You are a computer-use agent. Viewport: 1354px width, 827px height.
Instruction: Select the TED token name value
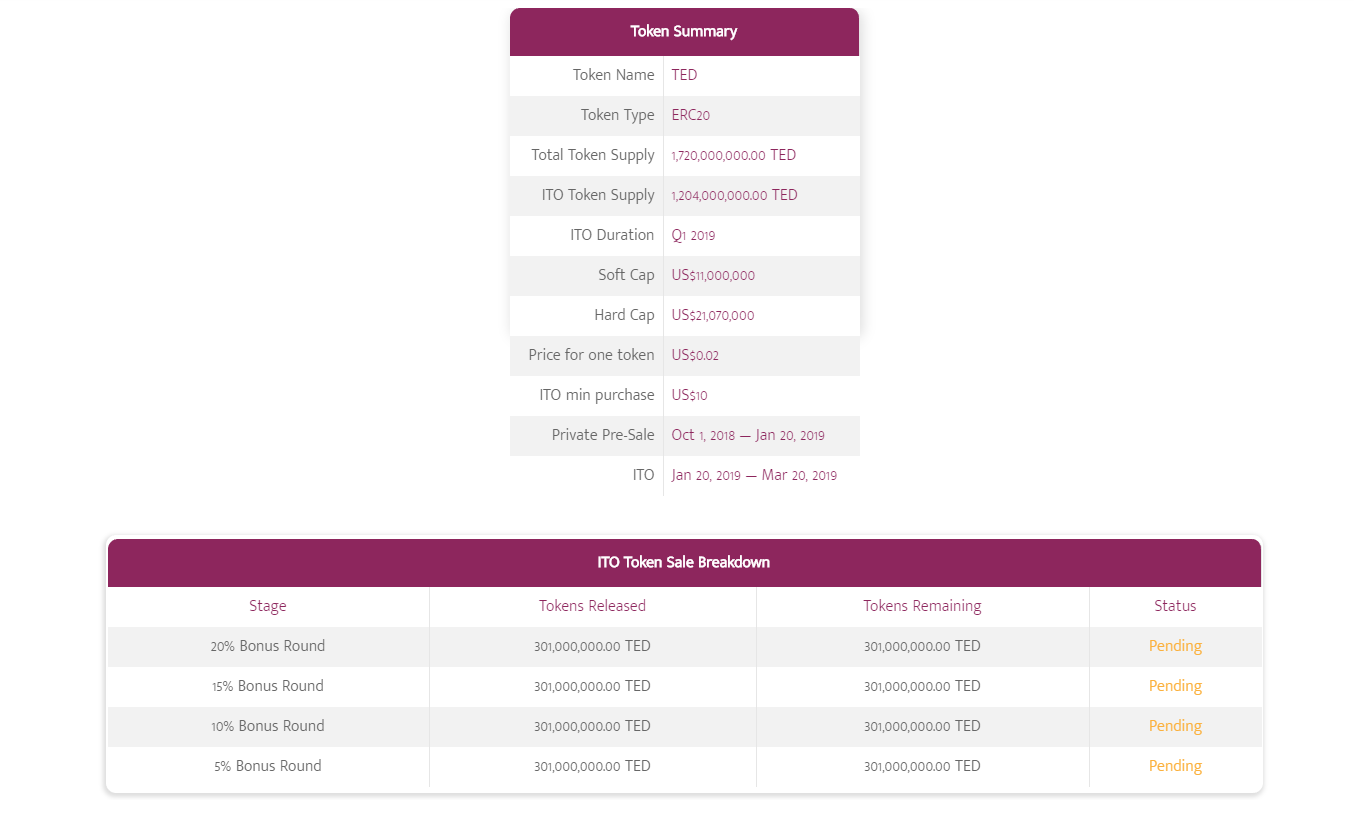pos(685,75)
